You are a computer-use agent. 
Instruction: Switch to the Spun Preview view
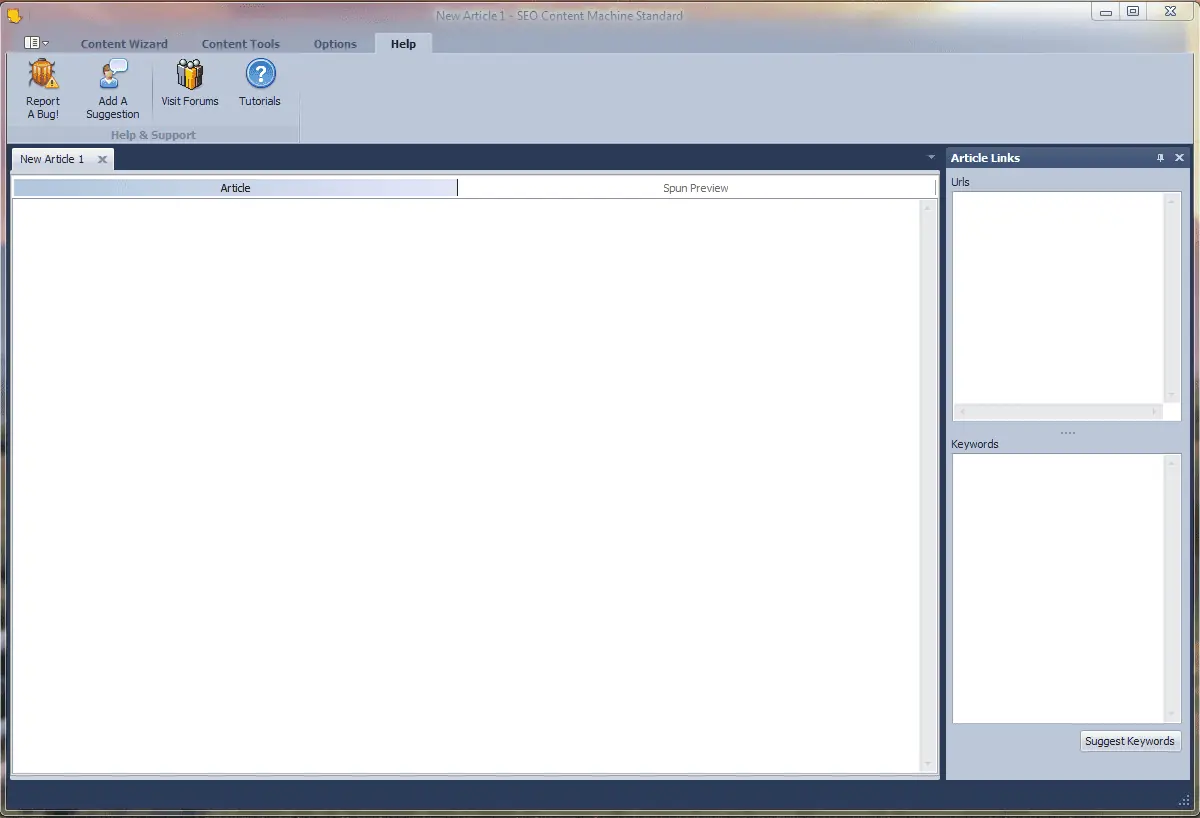696,188
